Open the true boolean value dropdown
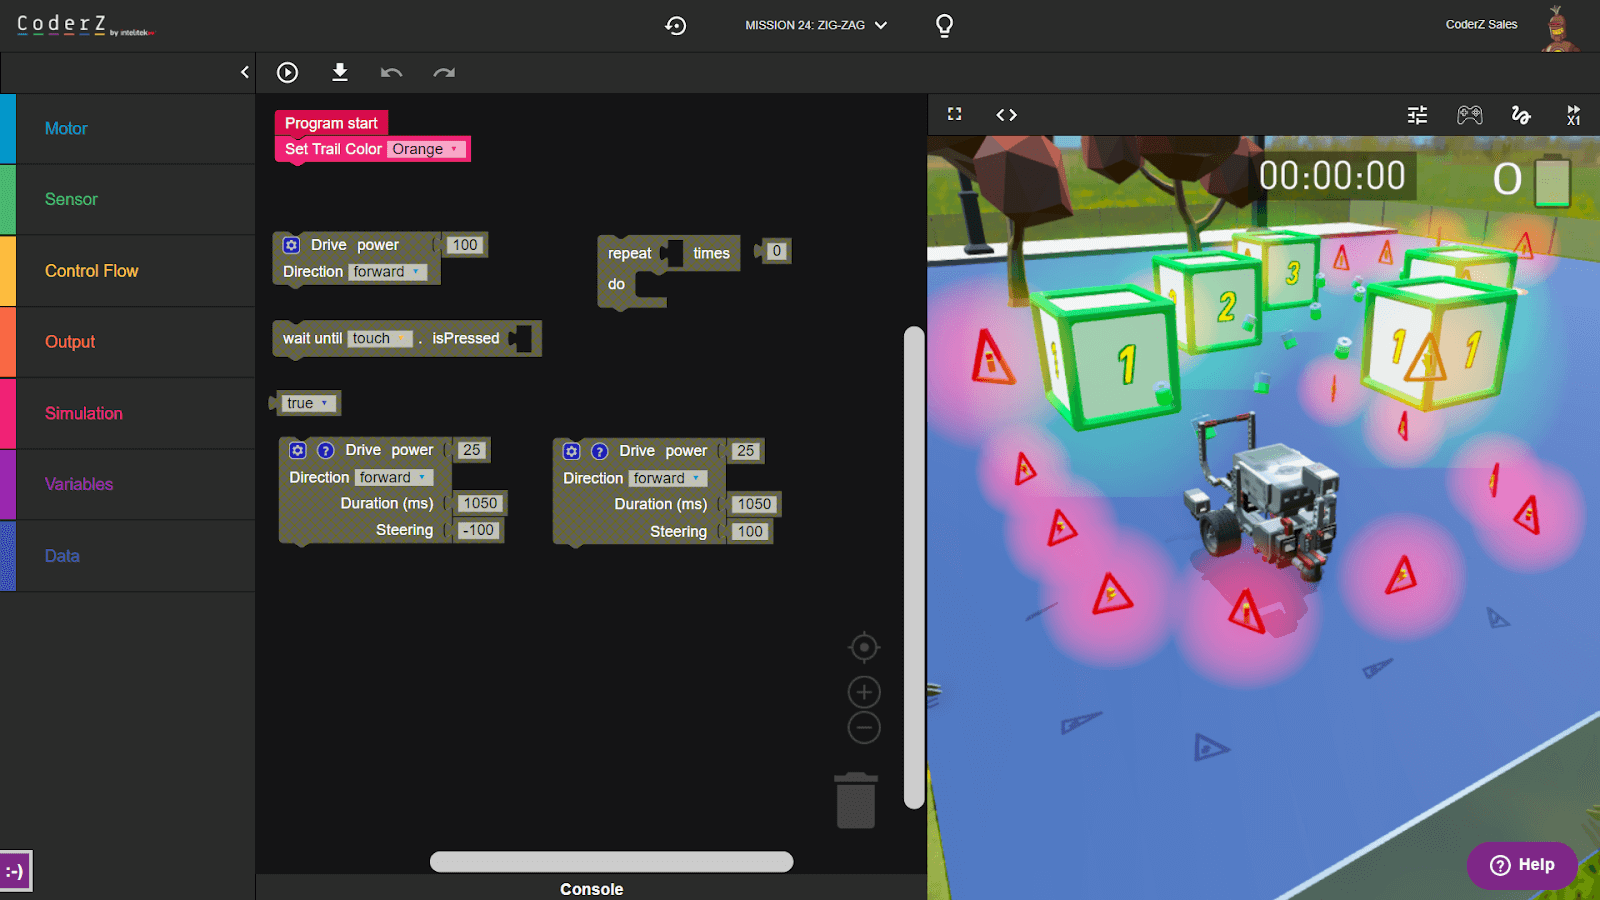1600x900 pixels. pos(308,403)
